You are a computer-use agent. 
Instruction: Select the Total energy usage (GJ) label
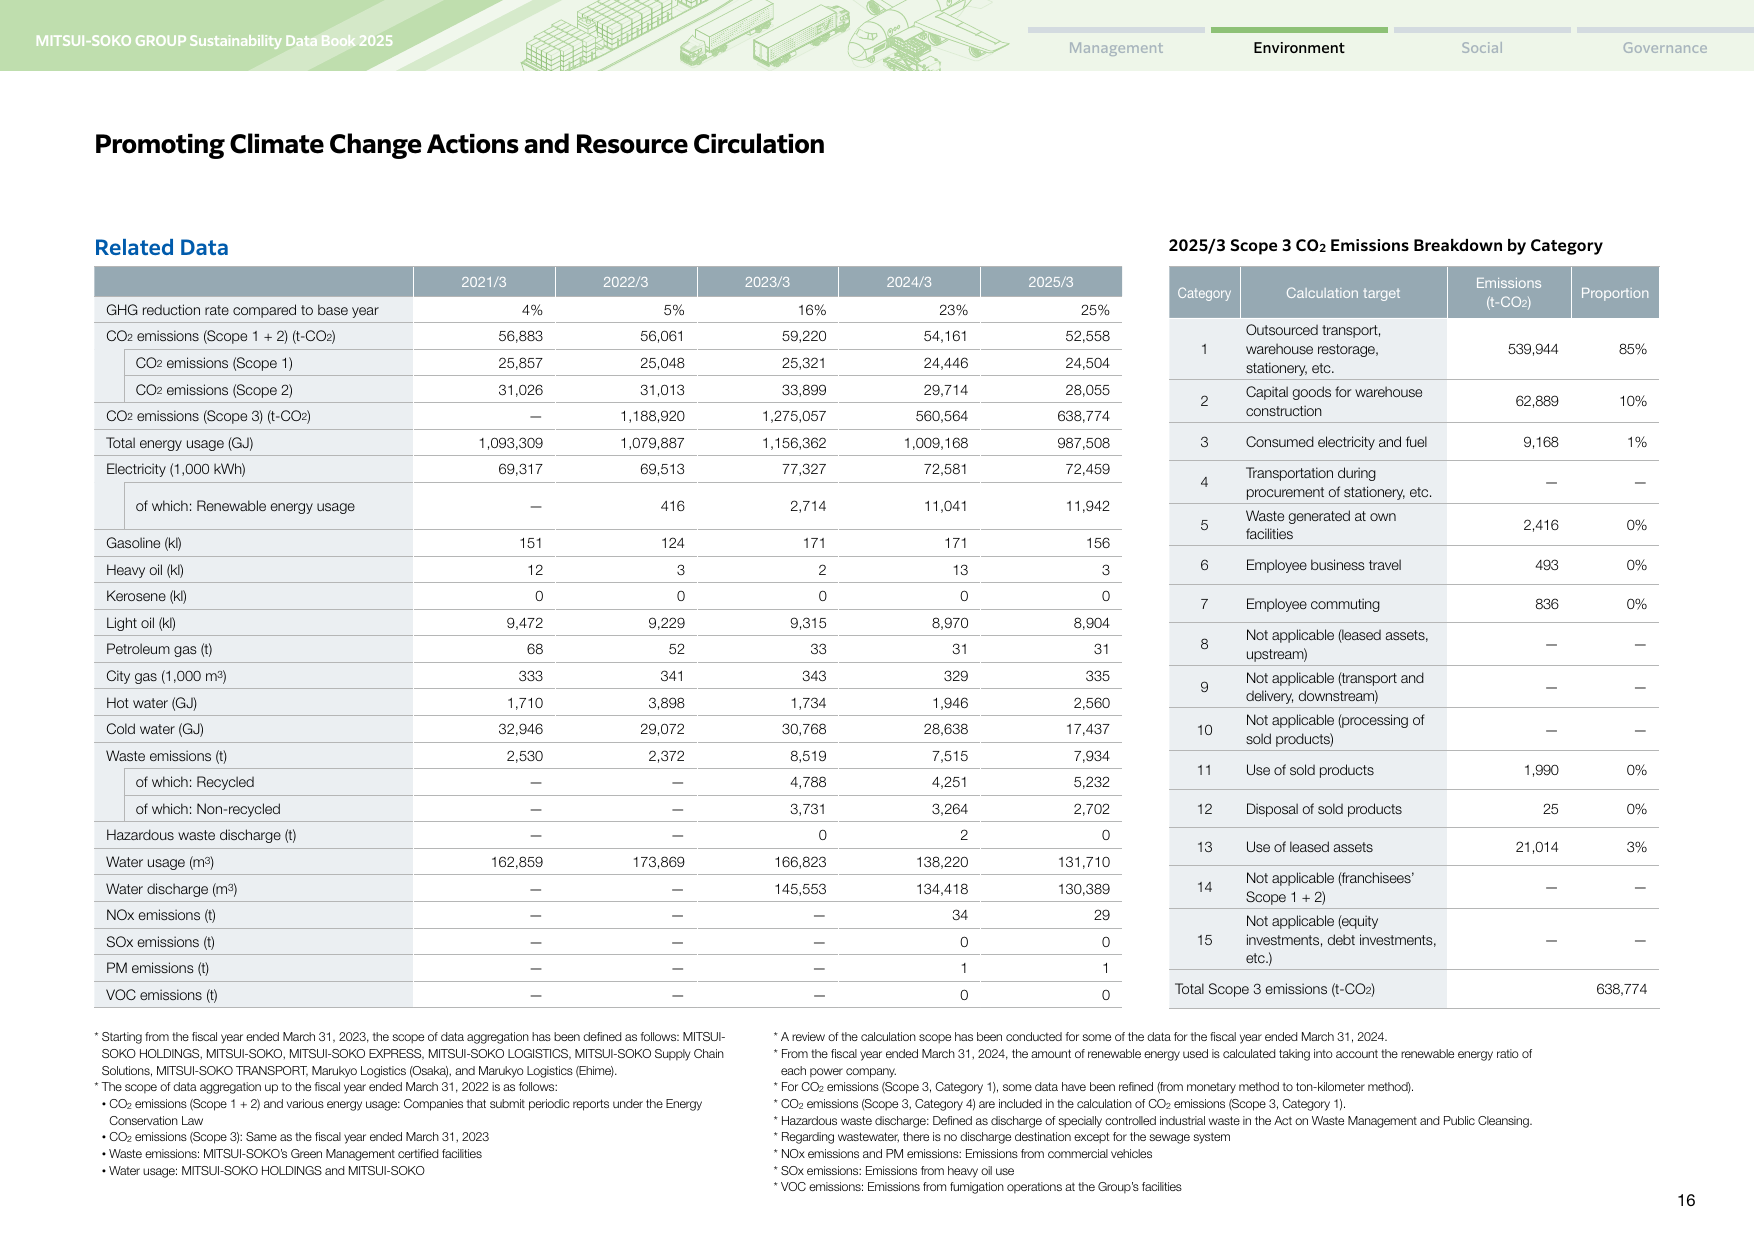click(x=179, y=443)
